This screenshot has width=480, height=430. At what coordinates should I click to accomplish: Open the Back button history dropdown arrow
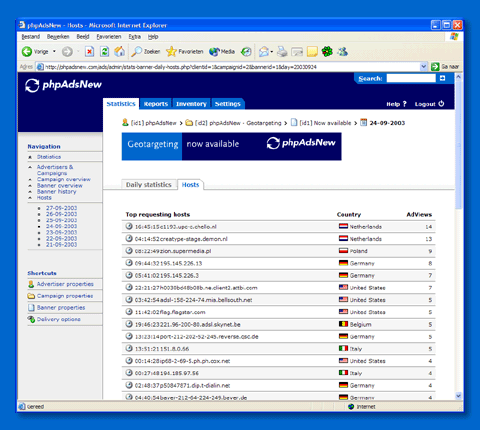(54, 52)
